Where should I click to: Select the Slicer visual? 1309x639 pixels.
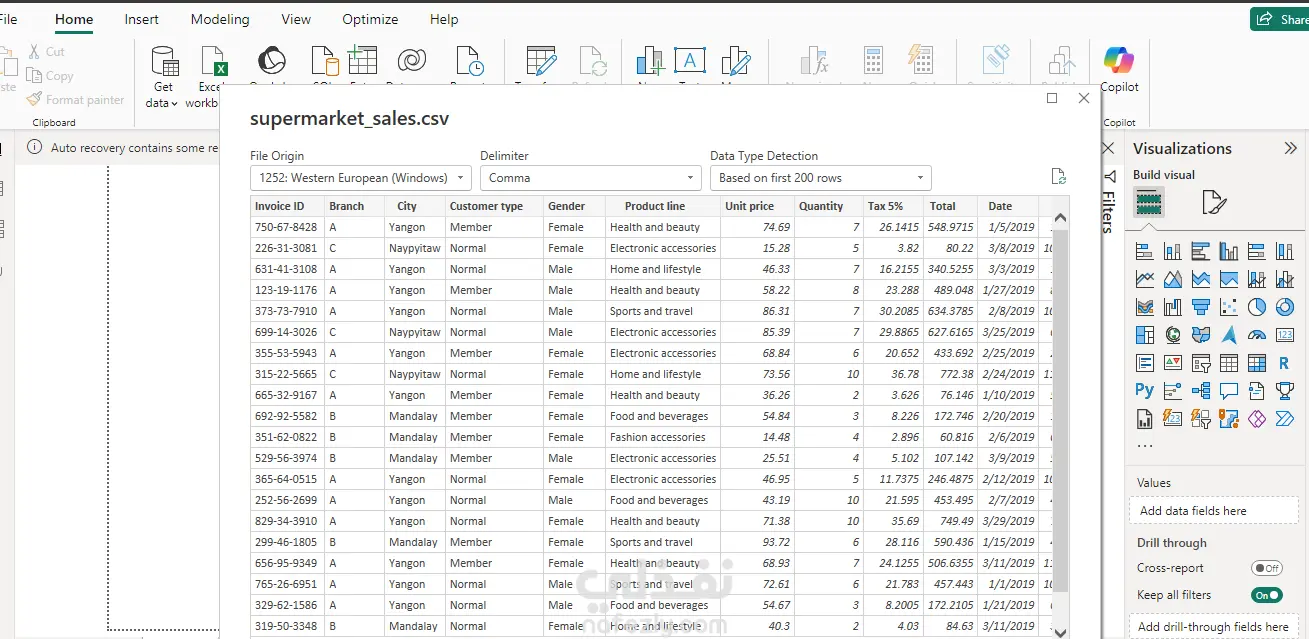pos(1201,363)
